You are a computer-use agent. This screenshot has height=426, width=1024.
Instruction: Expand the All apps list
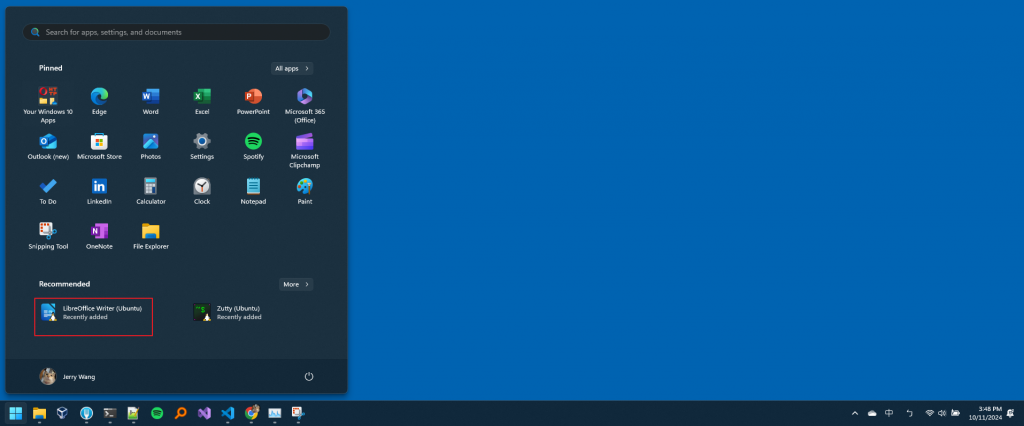(292, 69)
